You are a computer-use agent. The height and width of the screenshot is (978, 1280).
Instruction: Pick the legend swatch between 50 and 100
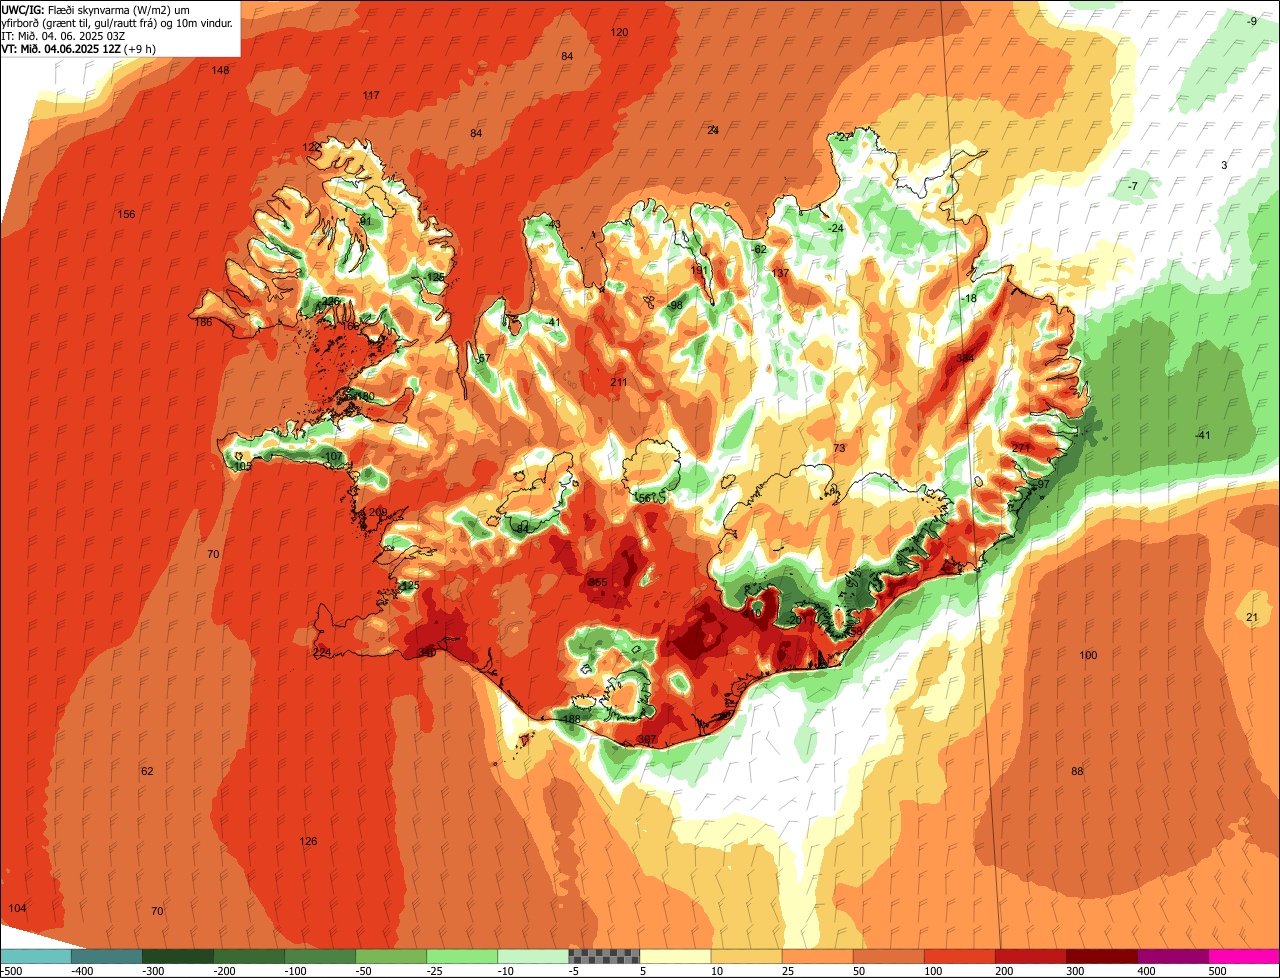click(x=889, y=955)
